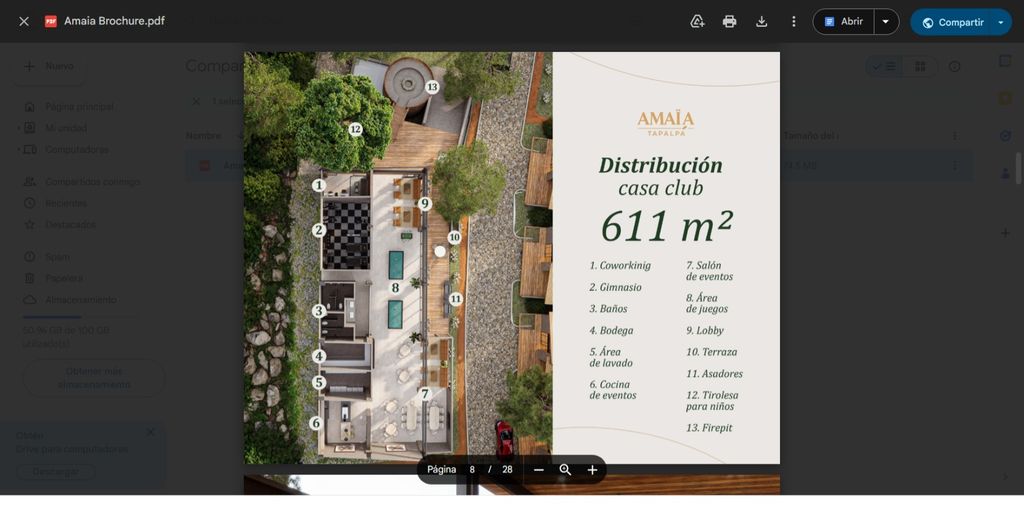Click marker 13 on the Firepit

(x=432, y=86)
